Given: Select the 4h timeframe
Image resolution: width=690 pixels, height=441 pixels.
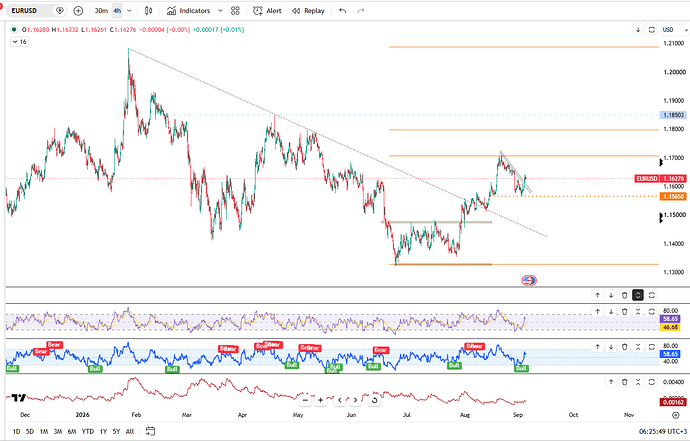Looking at the screenshot, I should tap(117, 11).
